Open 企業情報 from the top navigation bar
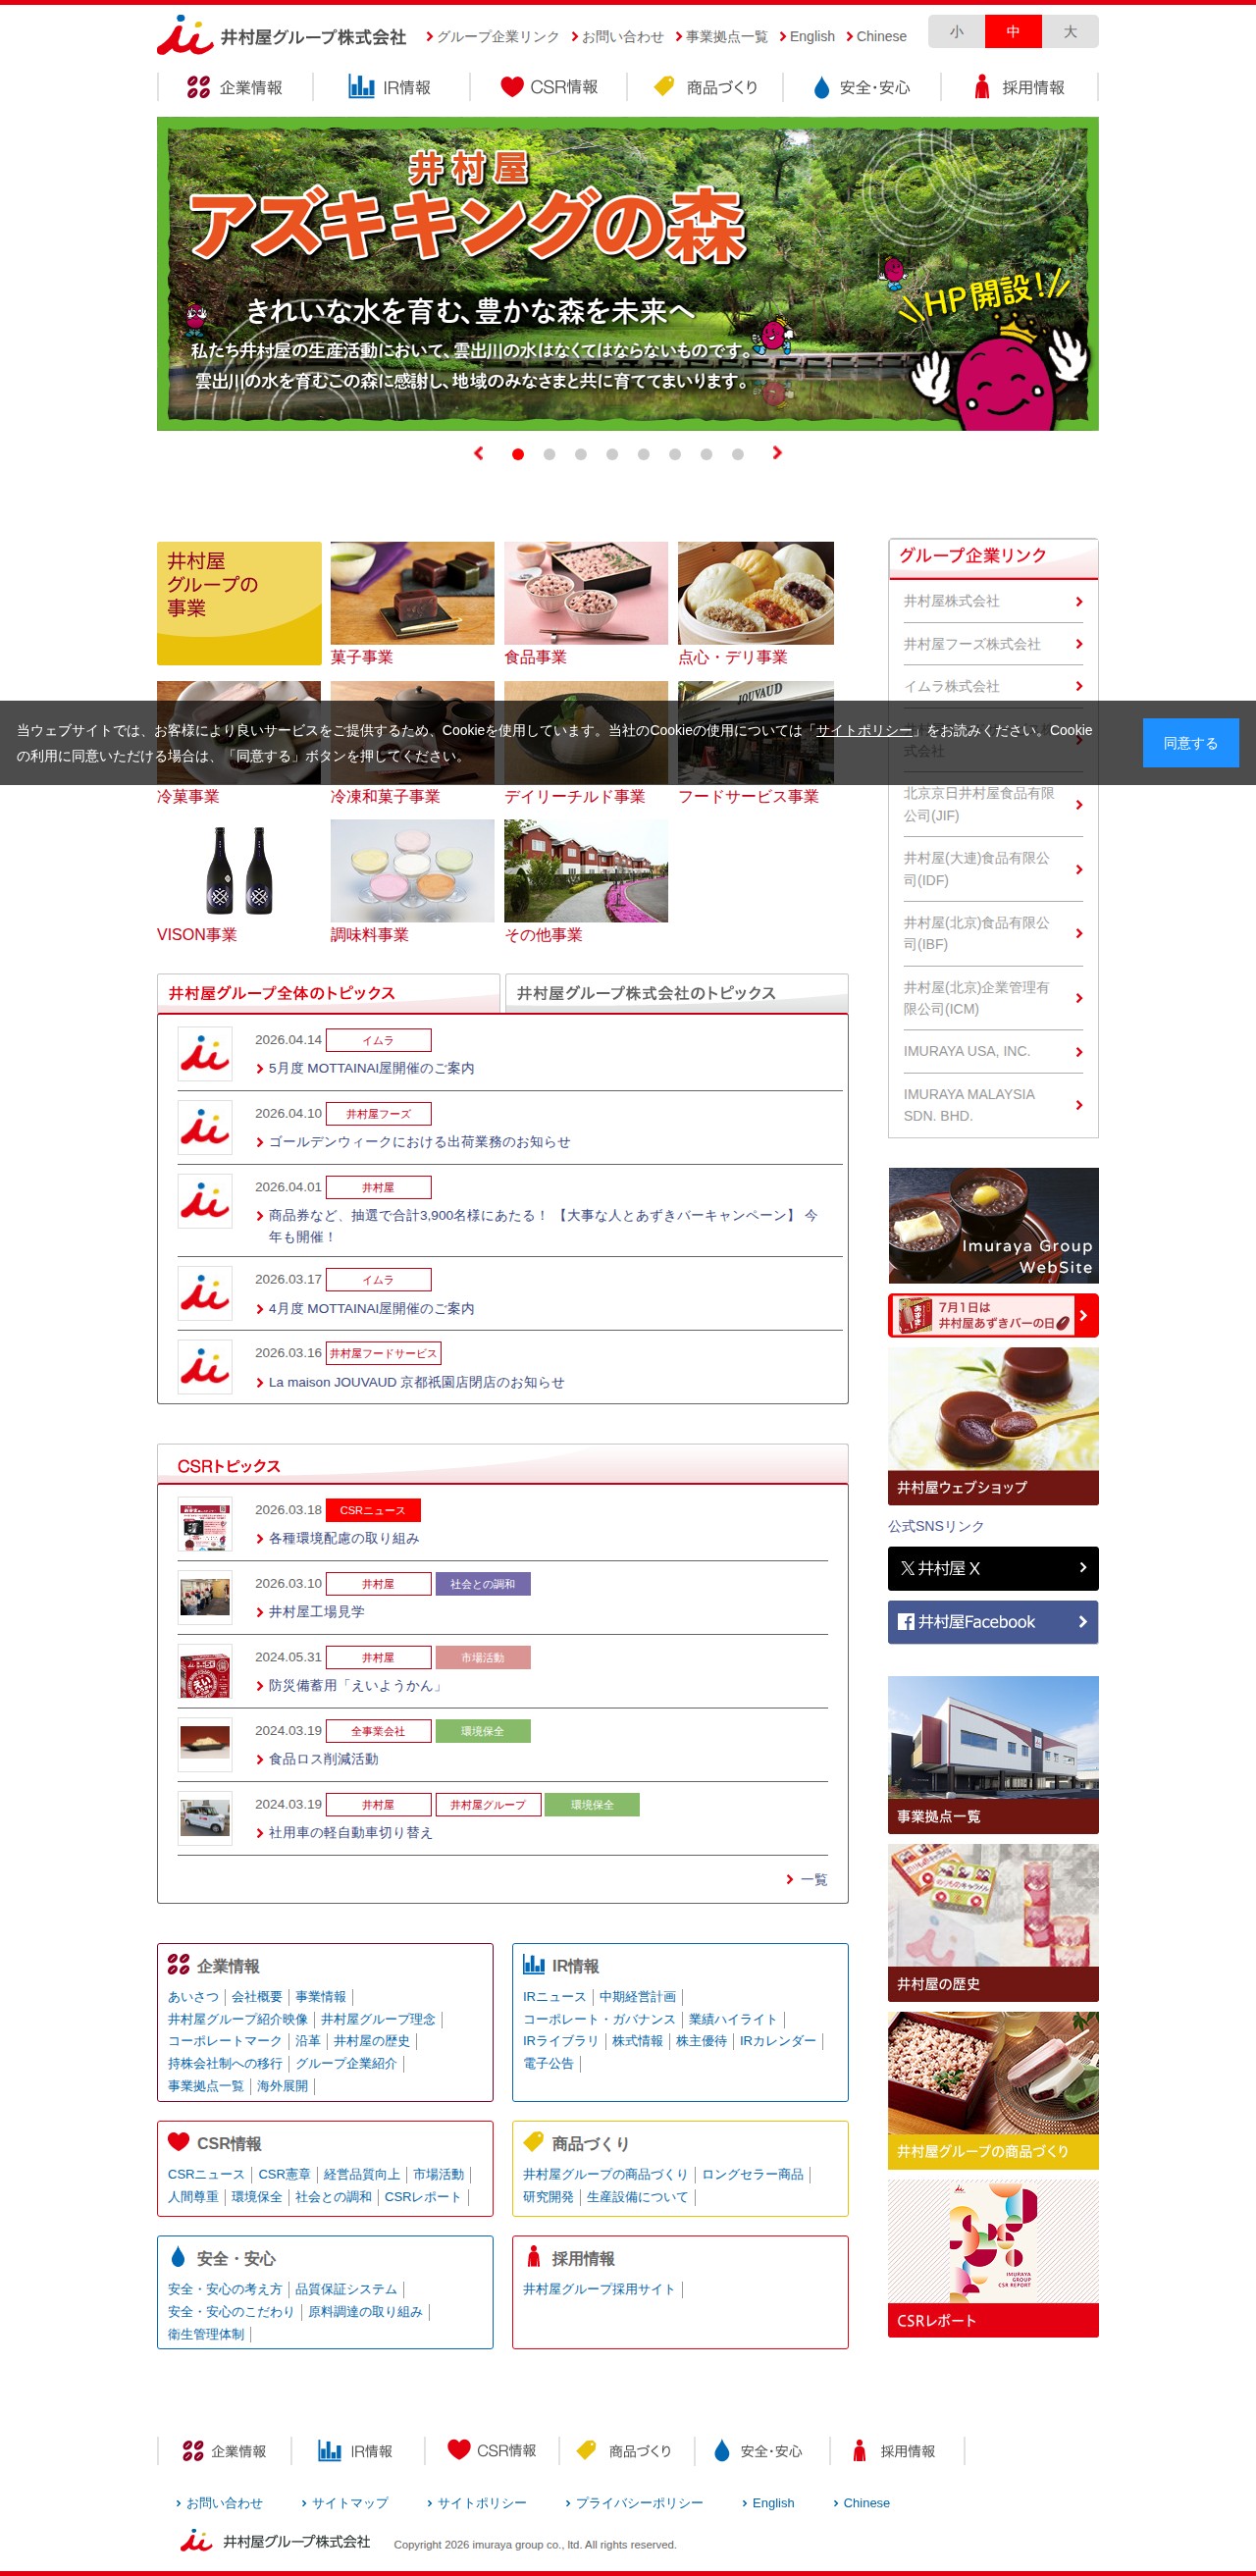1256x2576 pixels. point(235,87)
